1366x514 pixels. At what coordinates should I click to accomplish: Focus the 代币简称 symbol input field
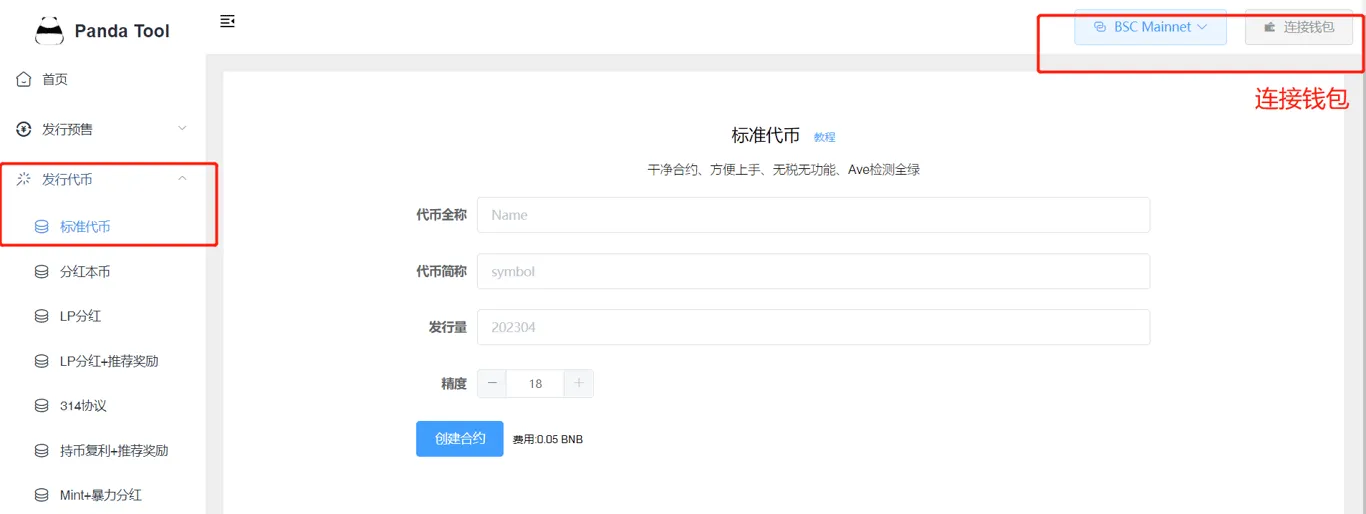(813, 271)
